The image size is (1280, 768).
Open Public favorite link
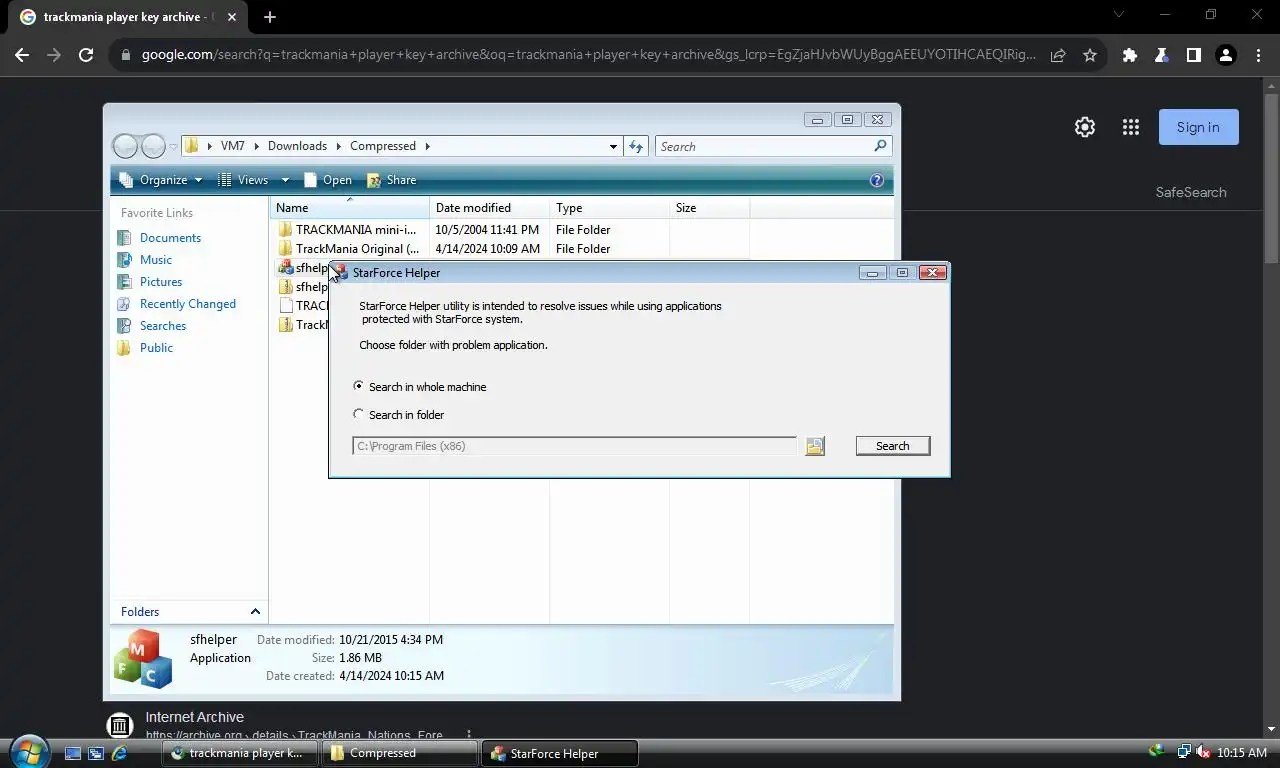(x=156, y=348)
